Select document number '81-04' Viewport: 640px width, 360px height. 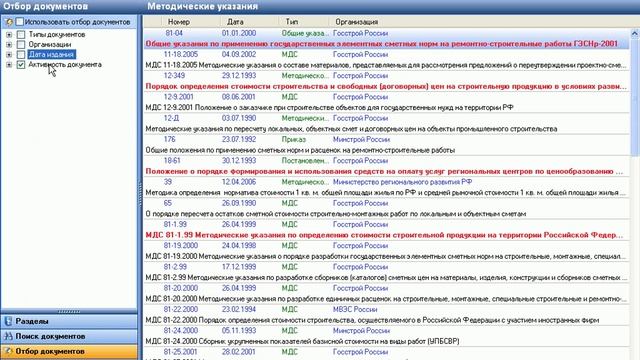pyautogui.click(x=174, y=33)
